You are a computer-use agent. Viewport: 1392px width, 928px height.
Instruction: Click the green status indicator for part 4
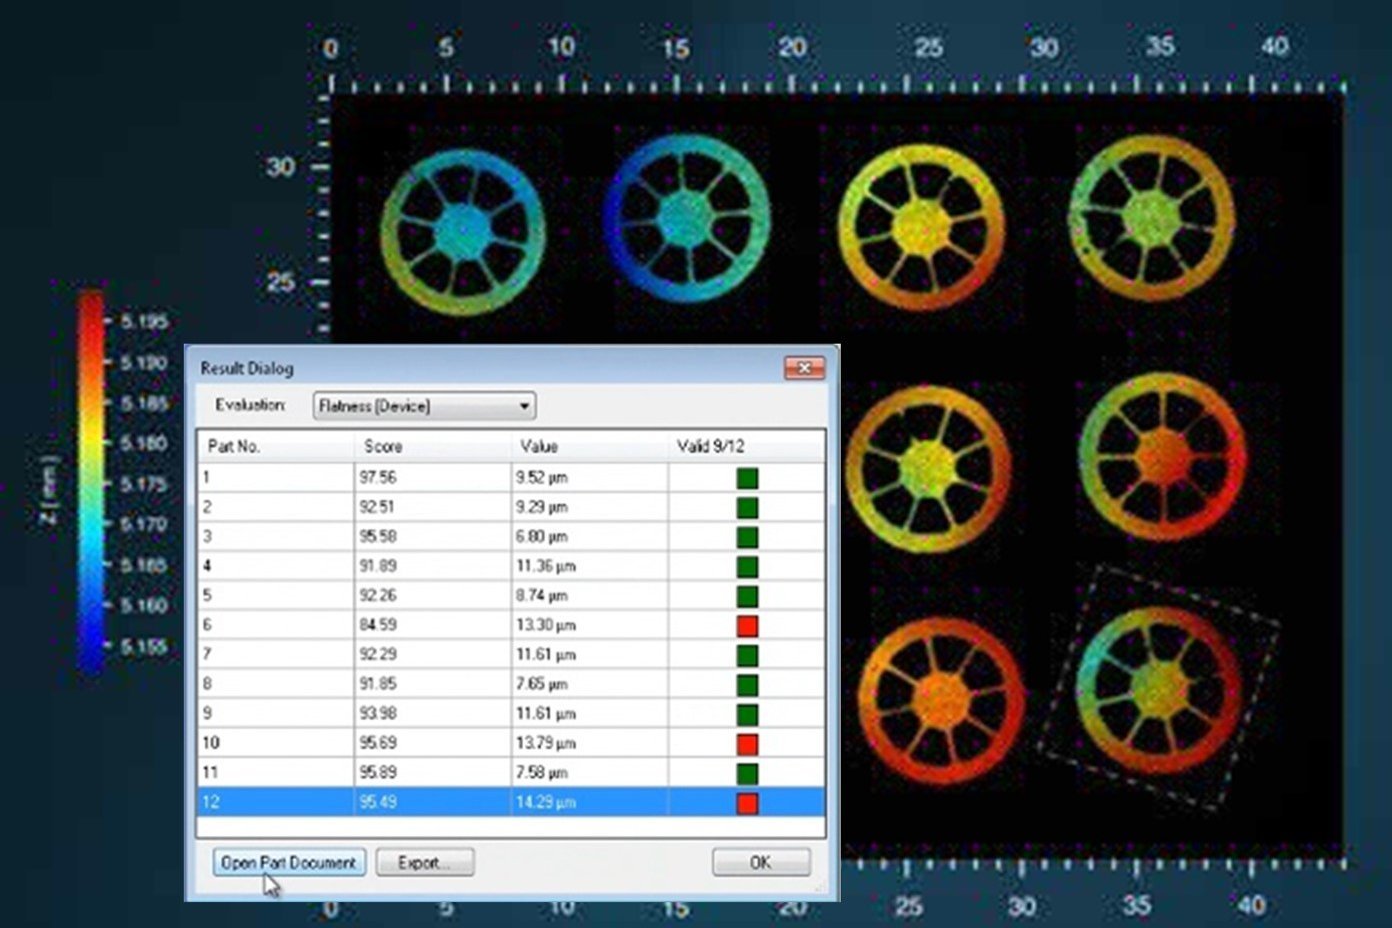click(x=746, y=567)
